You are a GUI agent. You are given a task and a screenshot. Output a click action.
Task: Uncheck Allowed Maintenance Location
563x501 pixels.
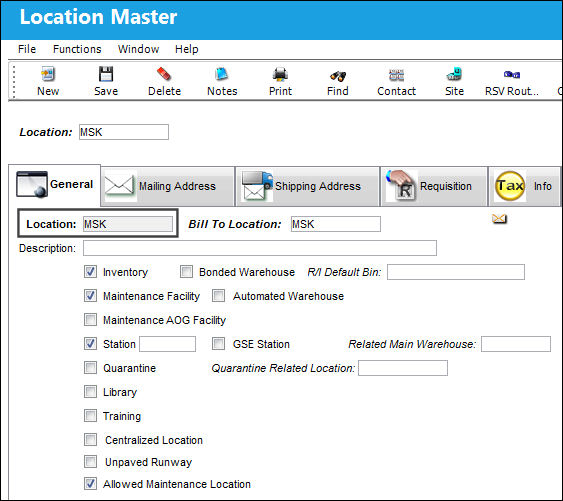[x=90, y=483]
